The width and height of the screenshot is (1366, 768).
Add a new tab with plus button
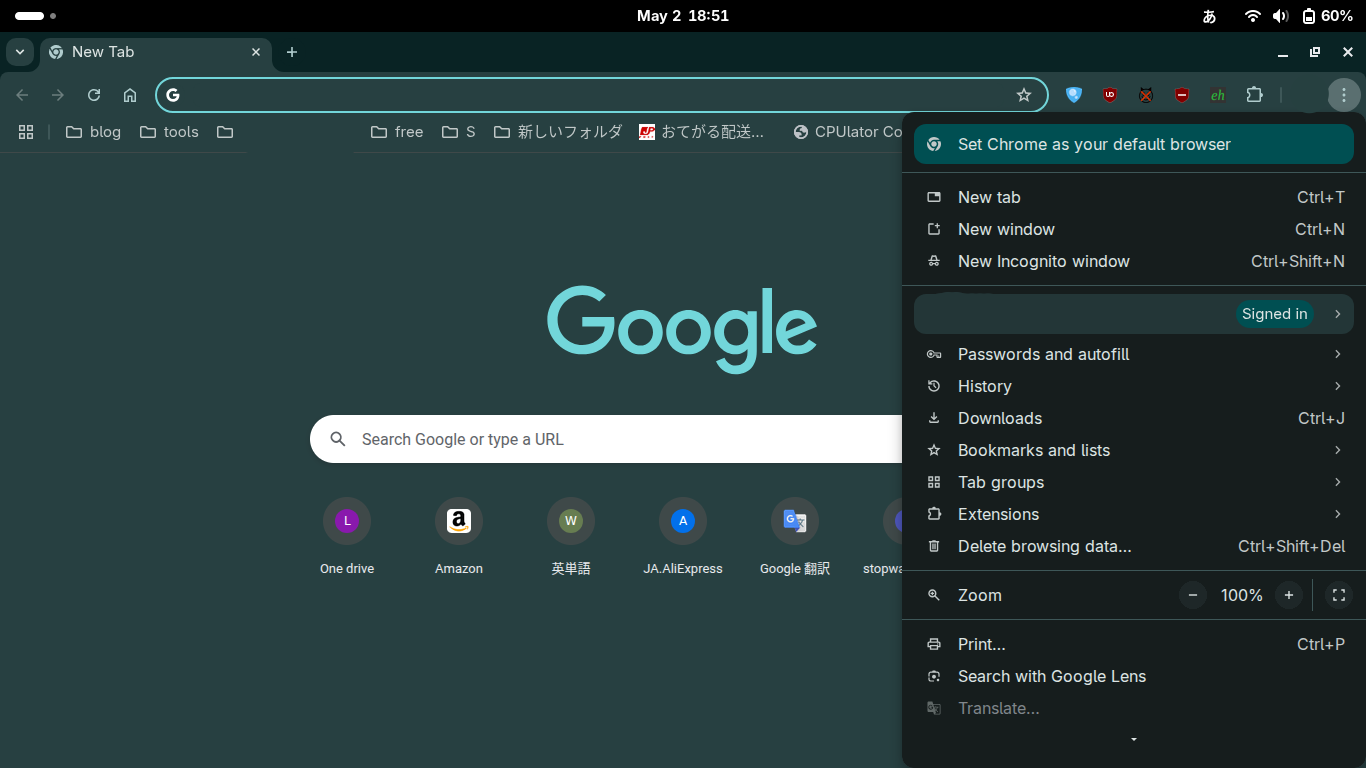292,52
